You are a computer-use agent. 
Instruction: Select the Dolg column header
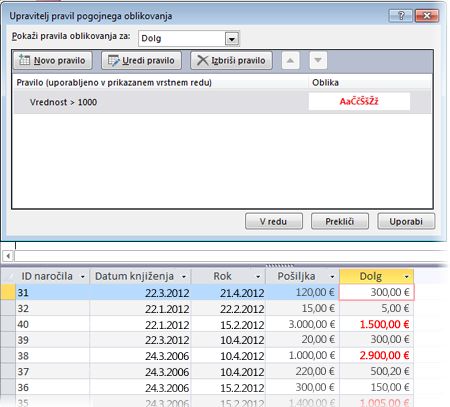point(376,276)
